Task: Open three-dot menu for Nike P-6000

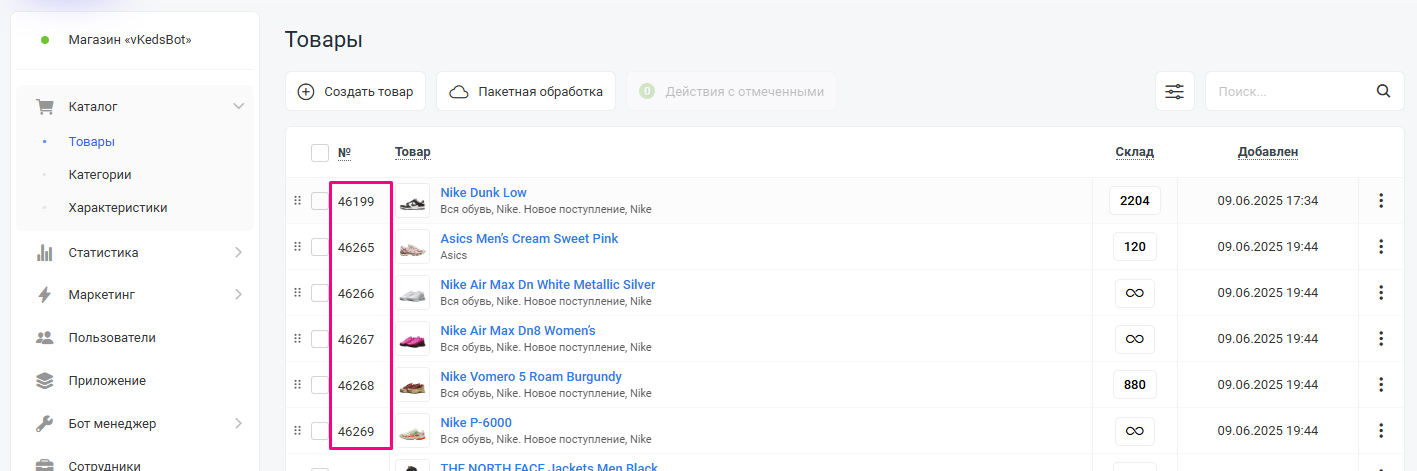Action: [x=1381, y=431]
